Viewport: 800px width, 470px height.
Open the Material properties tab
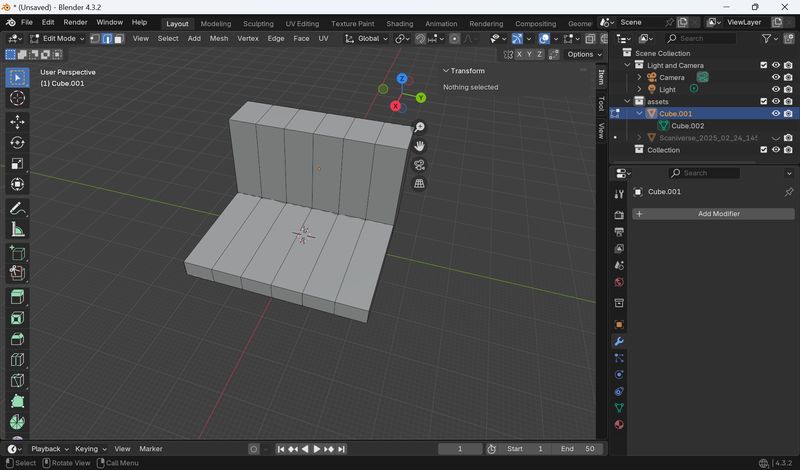(x=619, y=425)
